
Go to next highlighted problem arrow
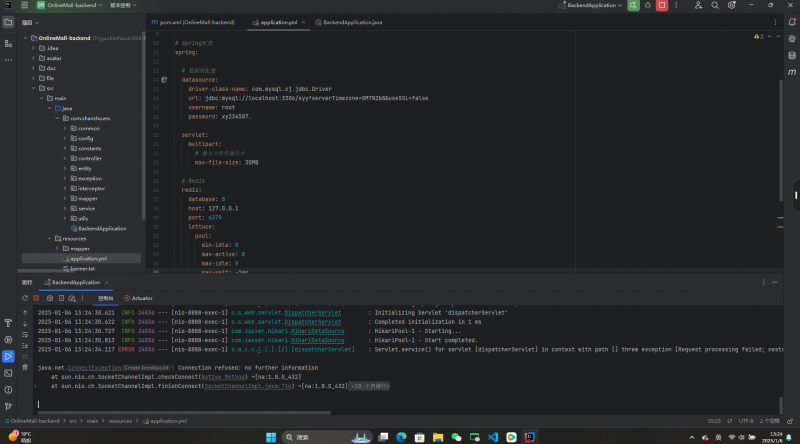[x=778, y=37]
